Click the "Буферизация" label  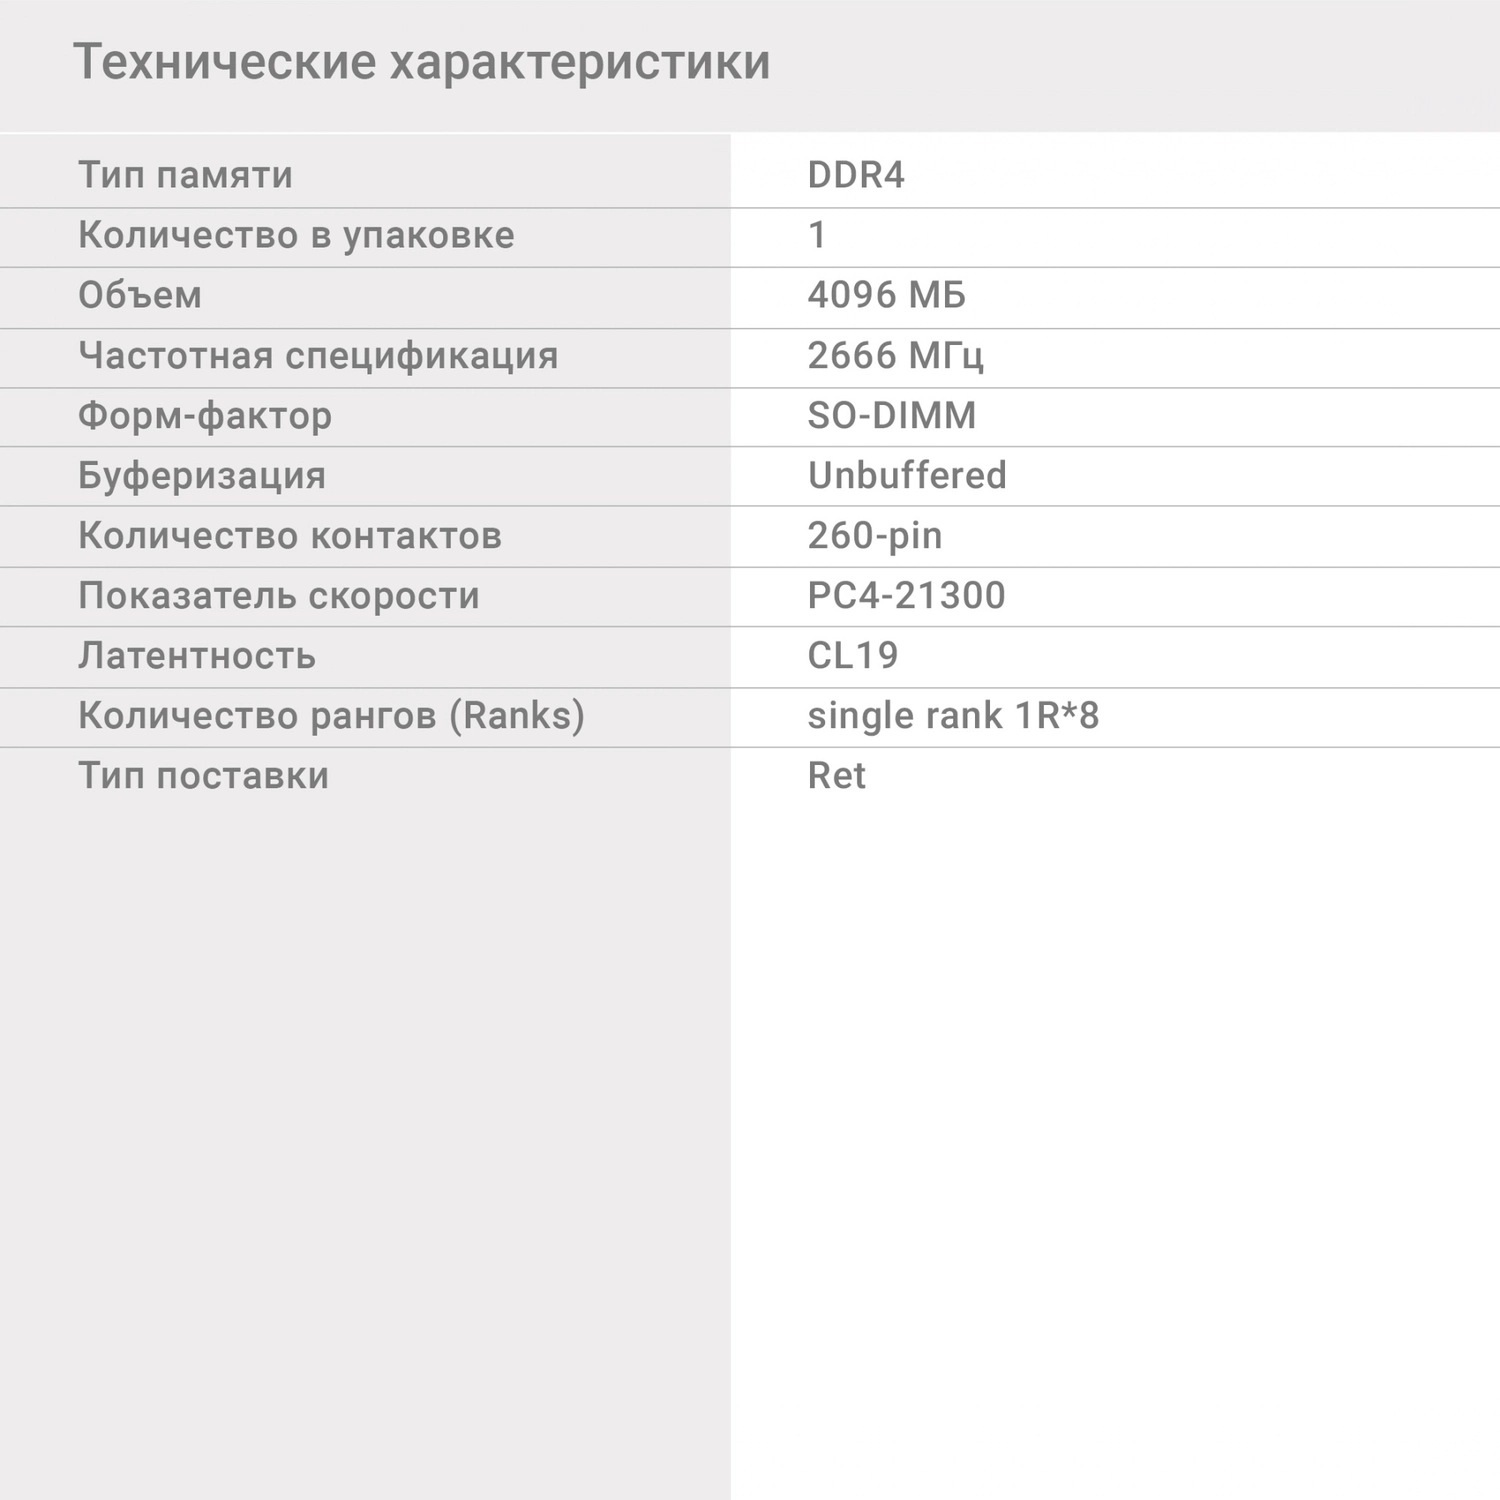coord(202,475)
